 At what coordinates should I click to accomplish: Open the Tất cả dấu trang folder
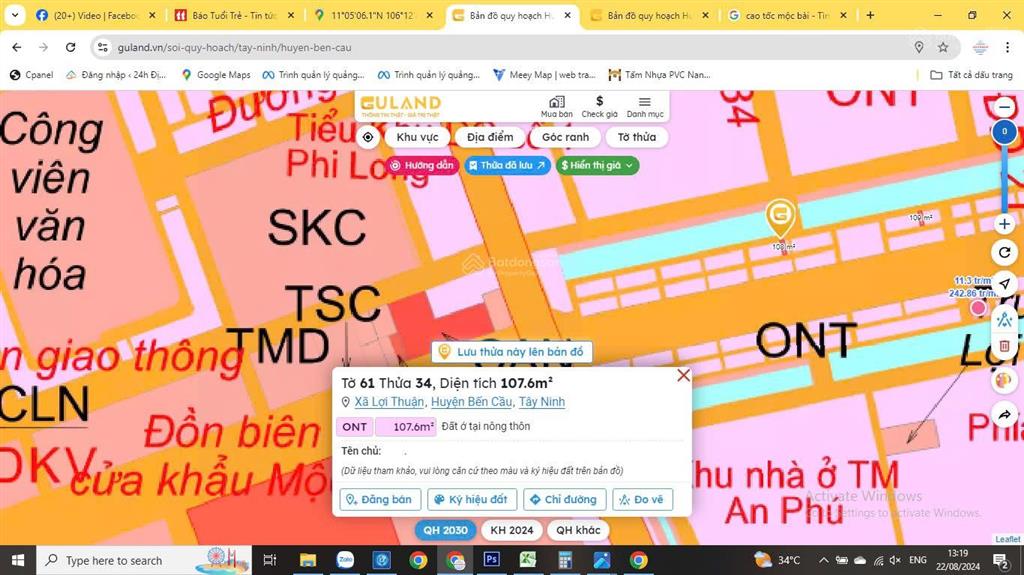click(x=971, y=75)
